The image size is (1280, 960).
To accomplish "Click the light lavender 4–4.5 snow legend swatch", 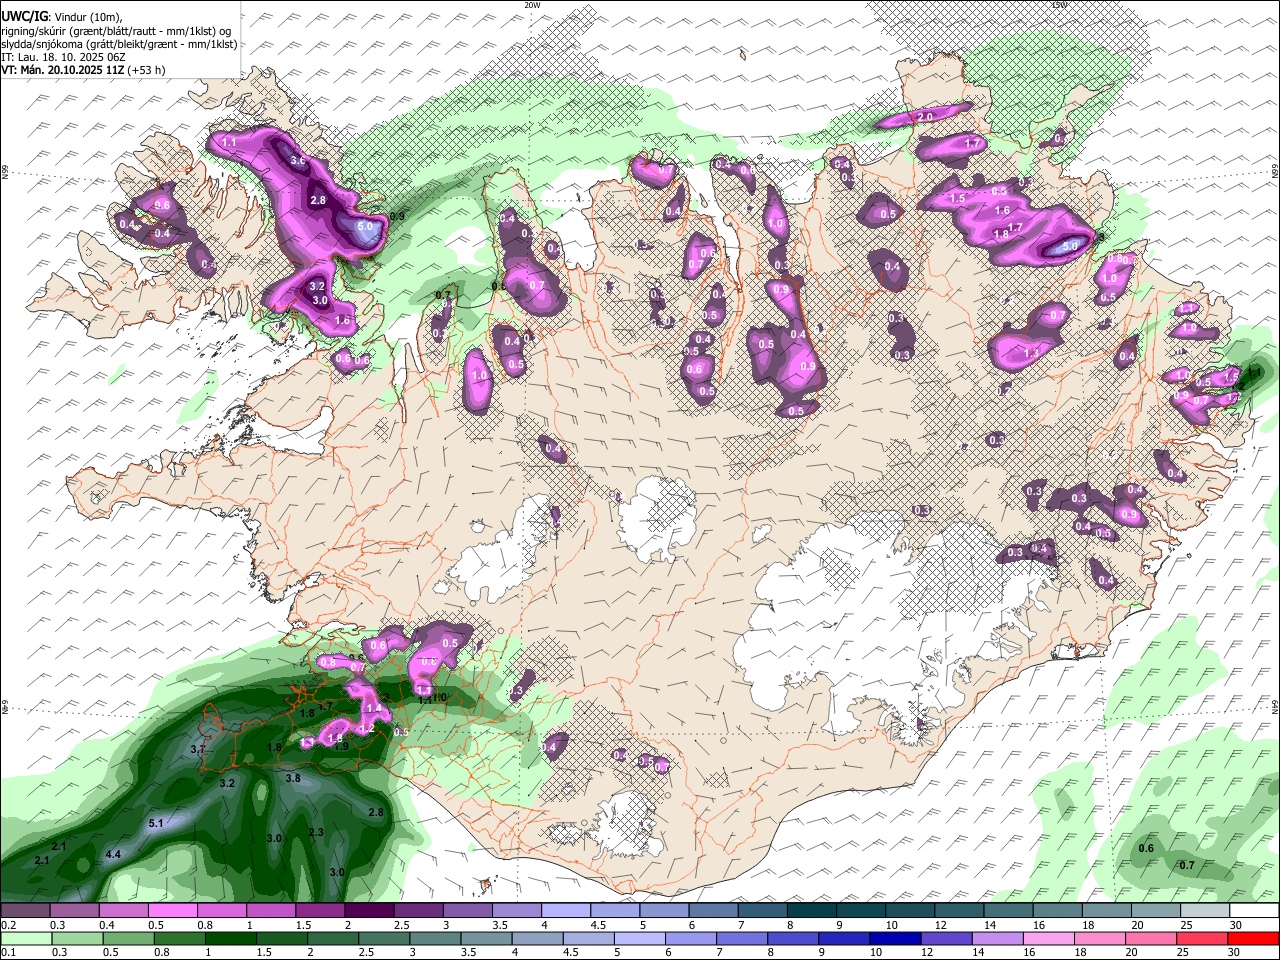I will coord(566,911).
